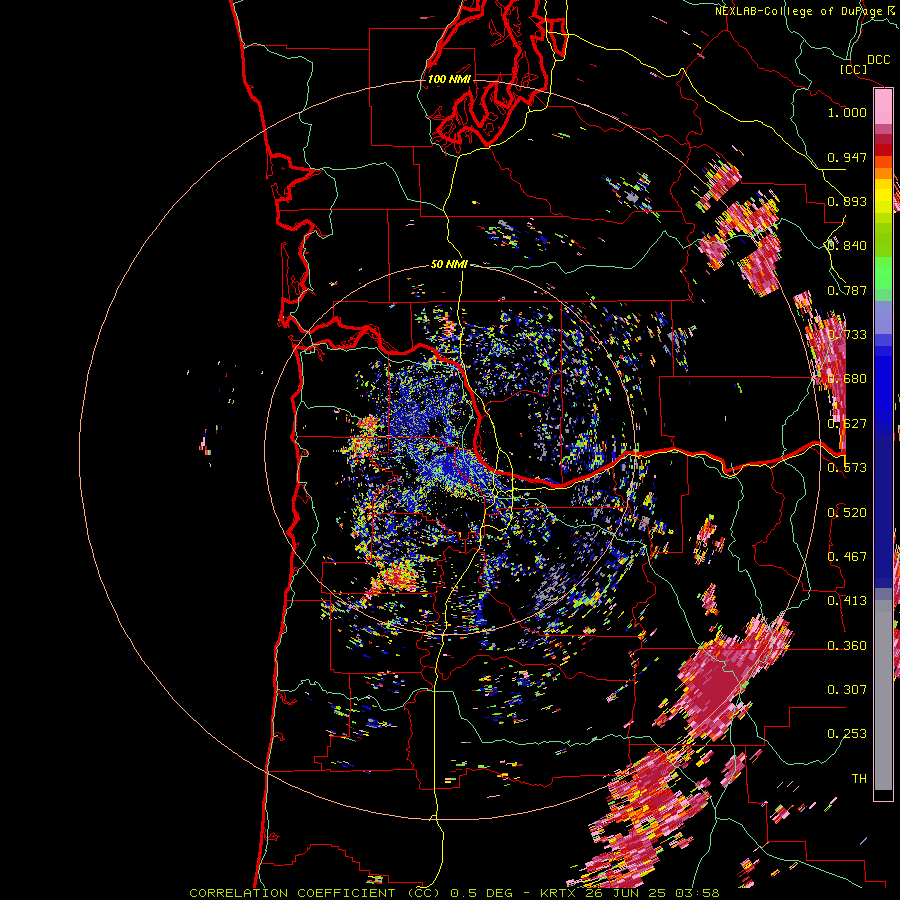This screenshot has height=900, width=900.
Task: Click the [CC] unit label
Action: pyautogui.click(x=853, y=69)
